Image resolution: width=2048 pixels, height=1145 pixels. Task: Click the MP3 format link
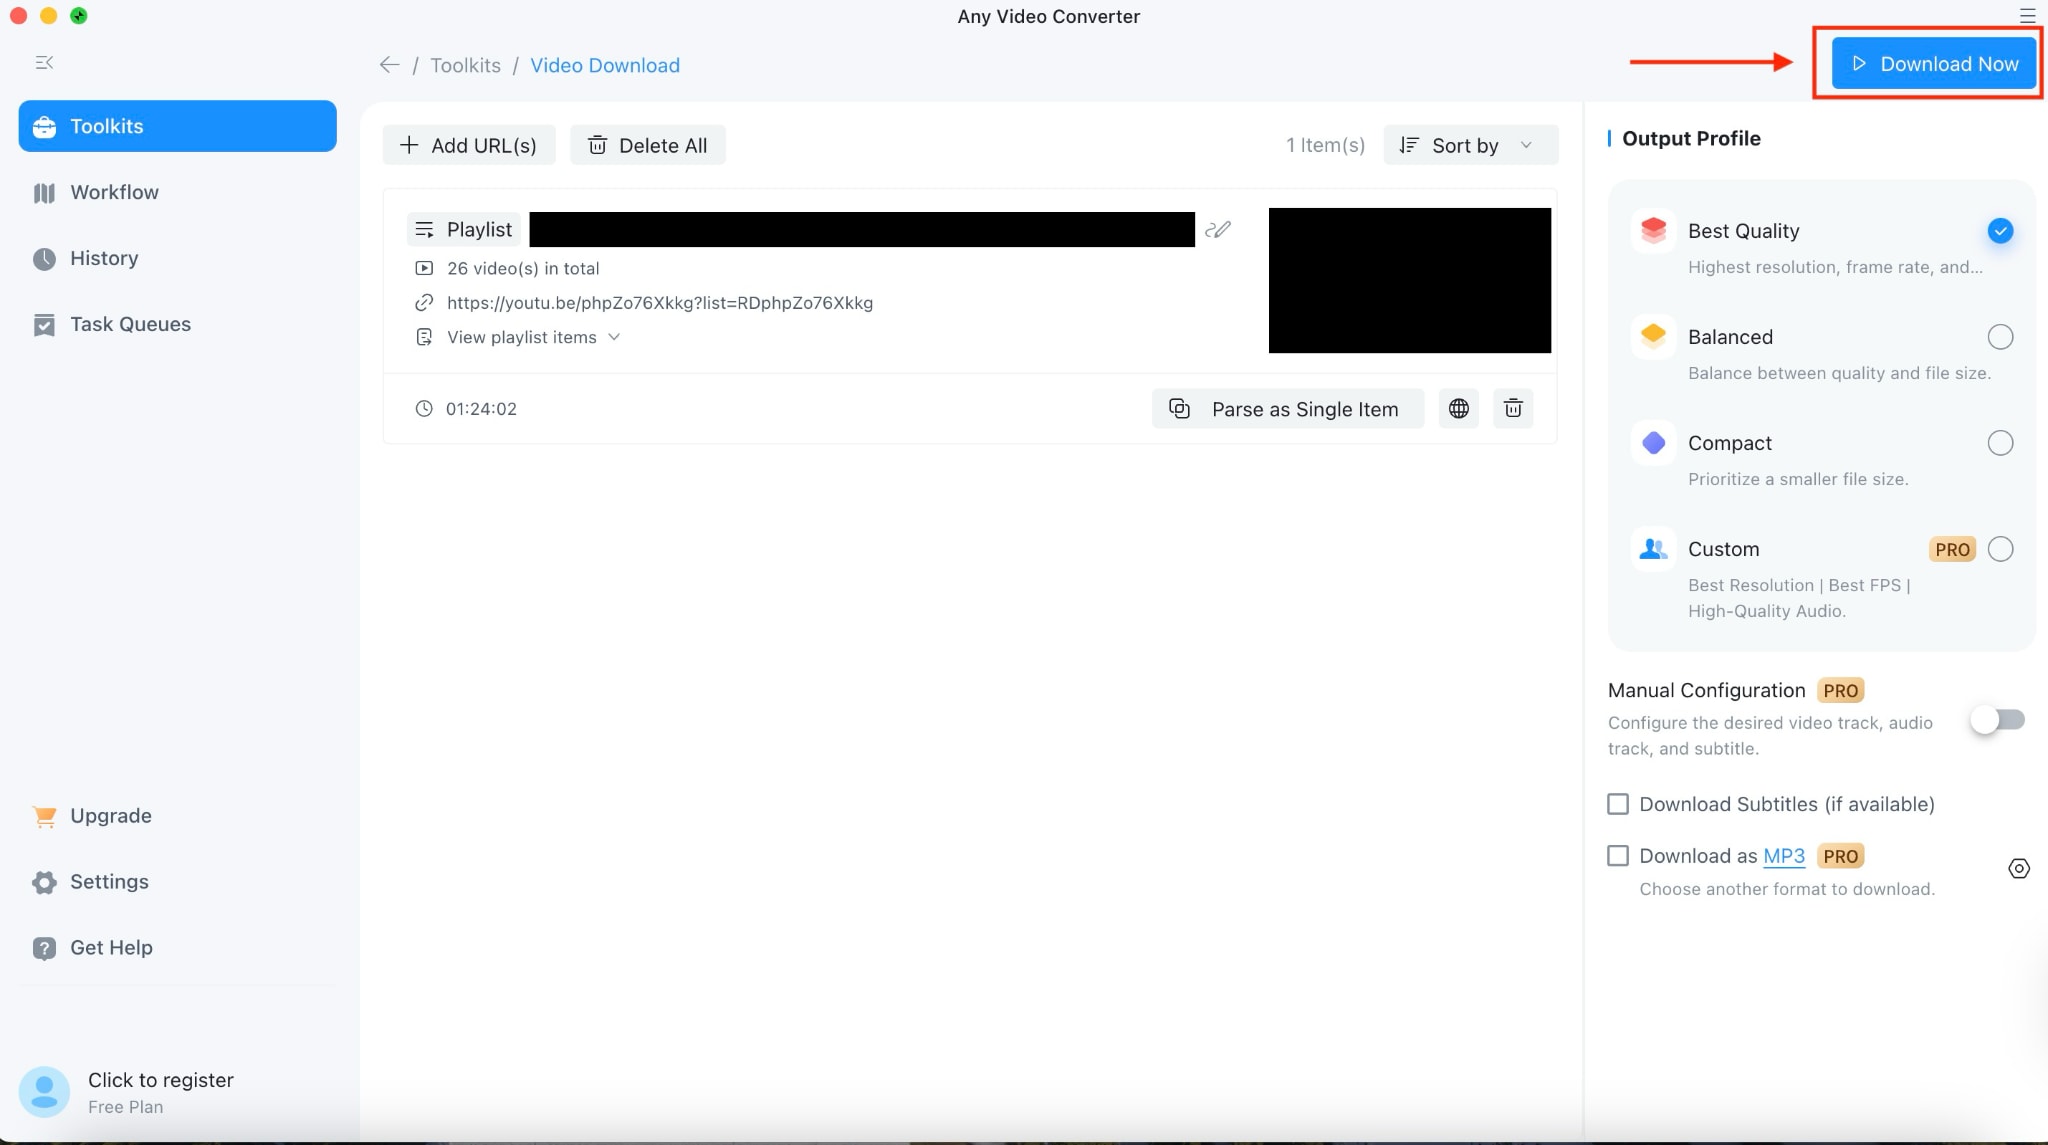[x=1783, y=856]
